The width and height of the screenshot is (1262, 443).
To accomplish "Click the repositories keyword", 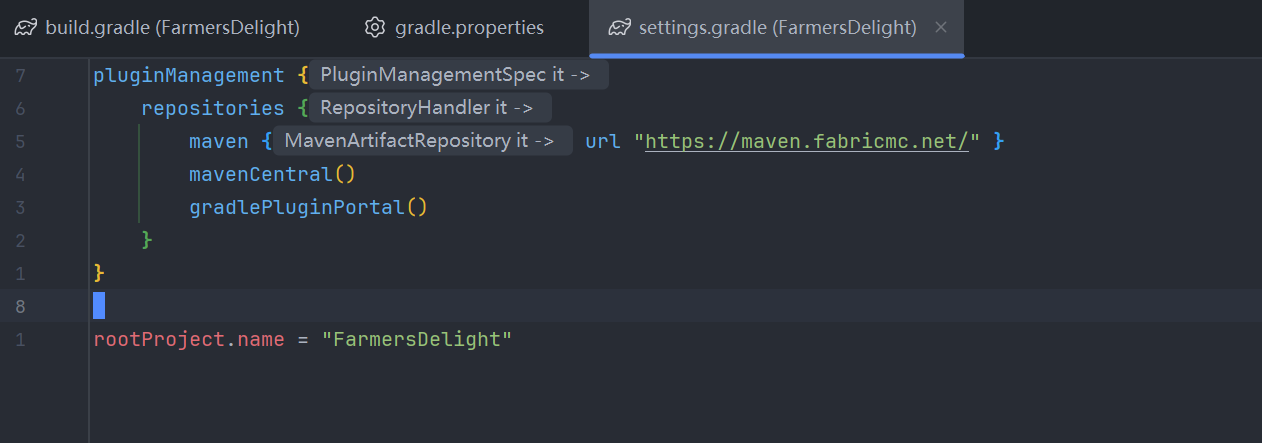I will [212, 109].
